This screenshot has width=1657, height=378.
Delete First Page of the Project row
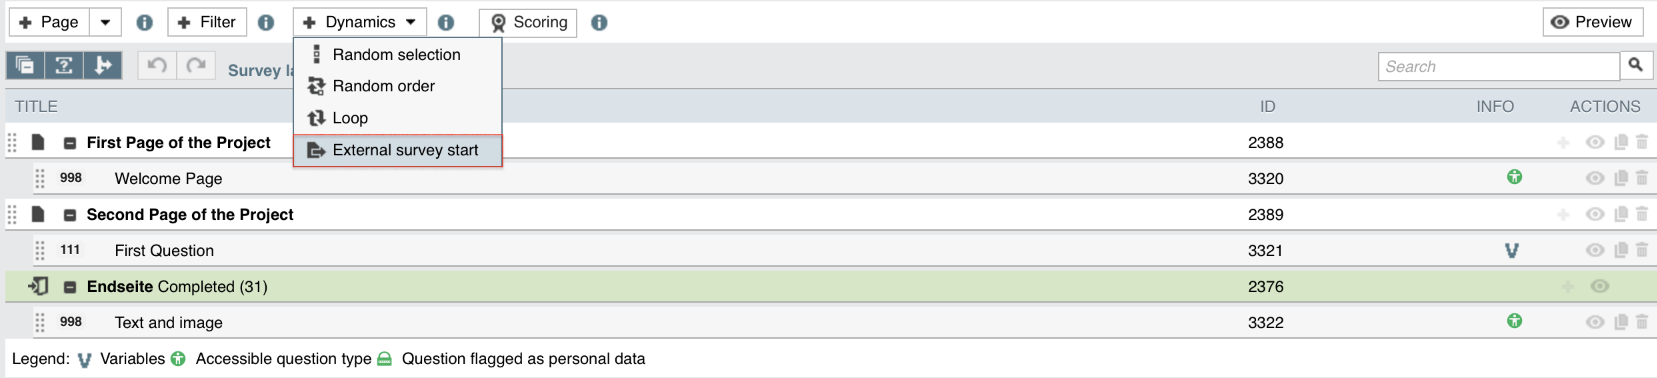pyautogui.click(x=1642, y=142)
